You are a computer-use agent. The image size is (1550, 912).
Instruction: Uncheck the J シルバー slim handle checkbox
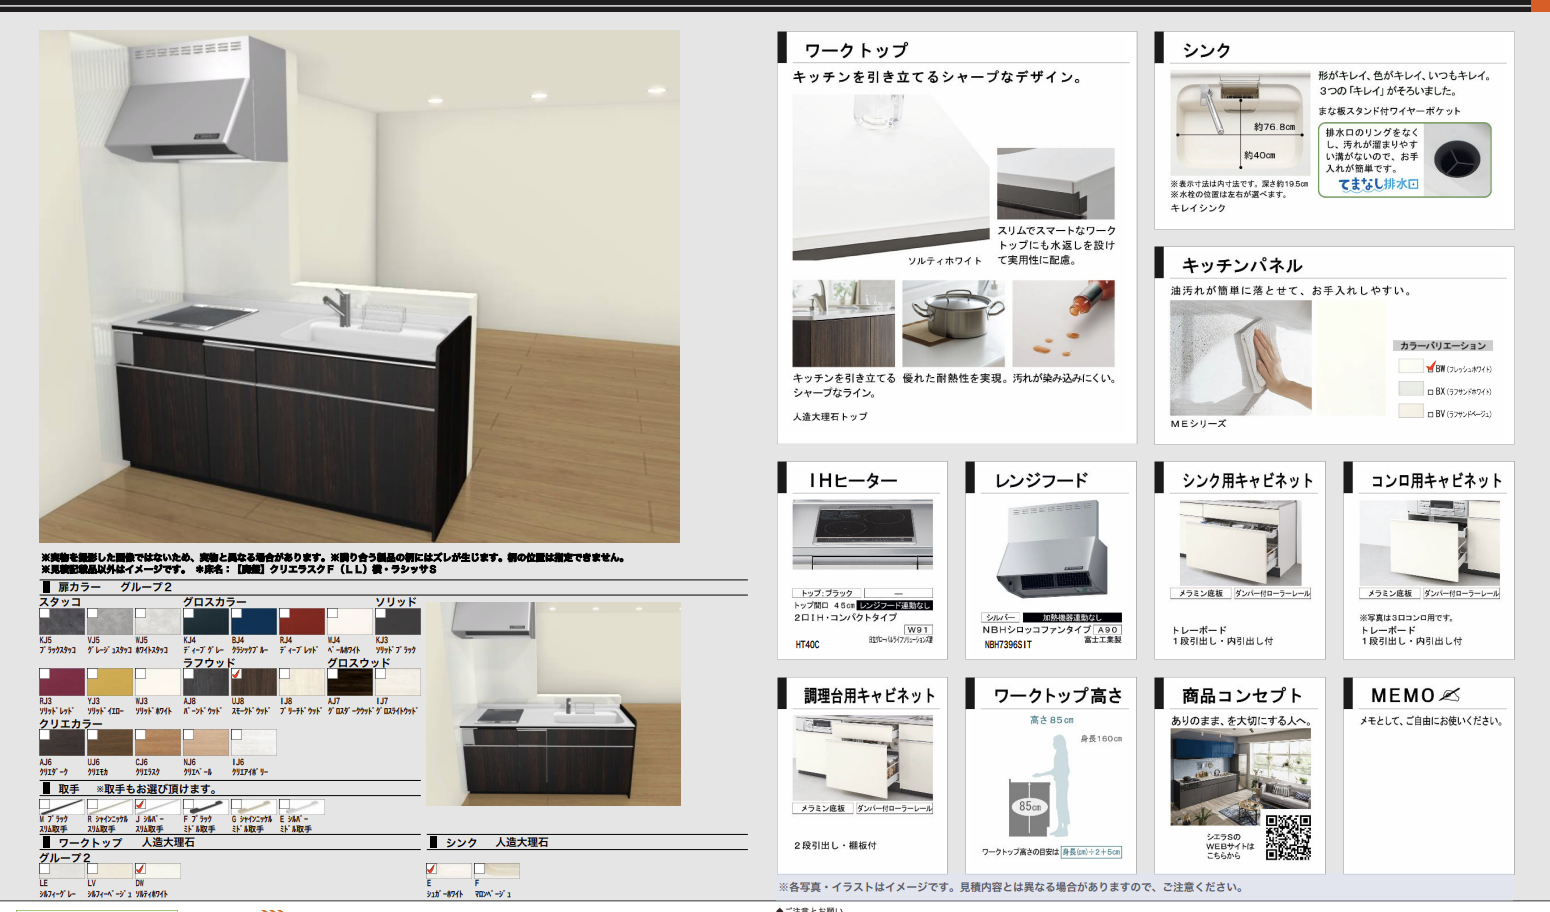click(x=140, y=804)
